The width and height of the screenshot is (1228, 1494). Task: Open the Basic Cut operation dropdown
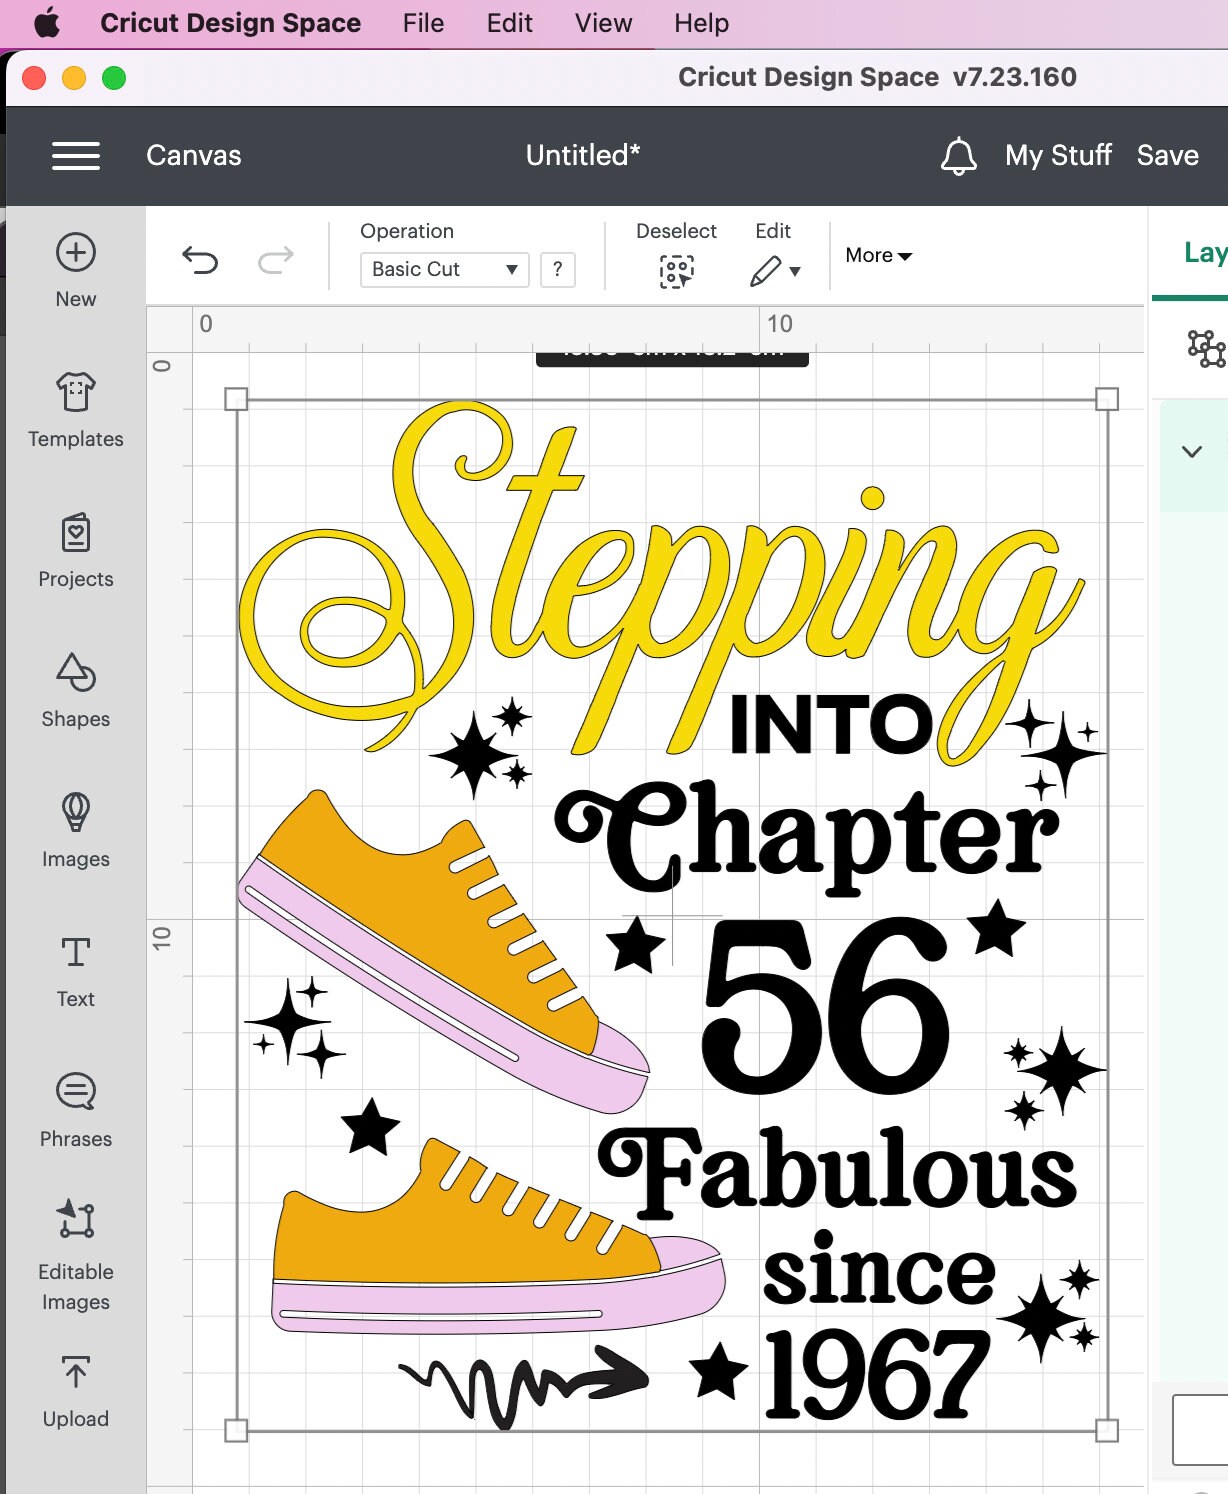click(x=443, y=269)
